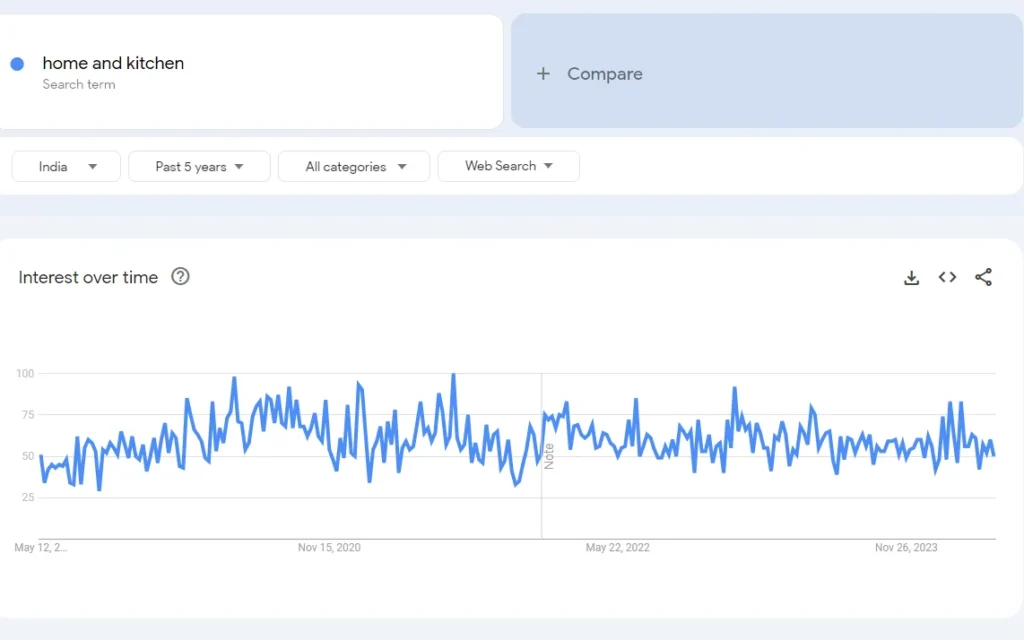Edit the home and kitchen search term

[113, 63]
